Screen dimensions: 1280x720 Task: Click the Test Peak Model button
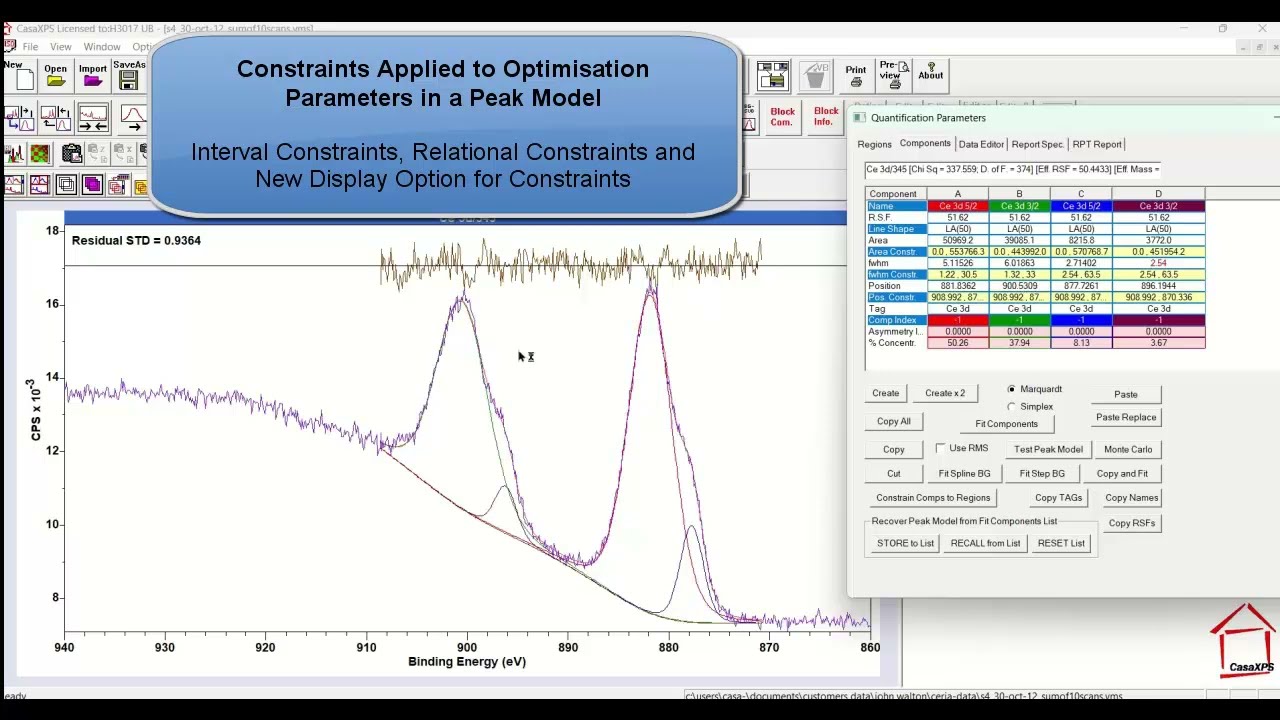coord(1048,449)
